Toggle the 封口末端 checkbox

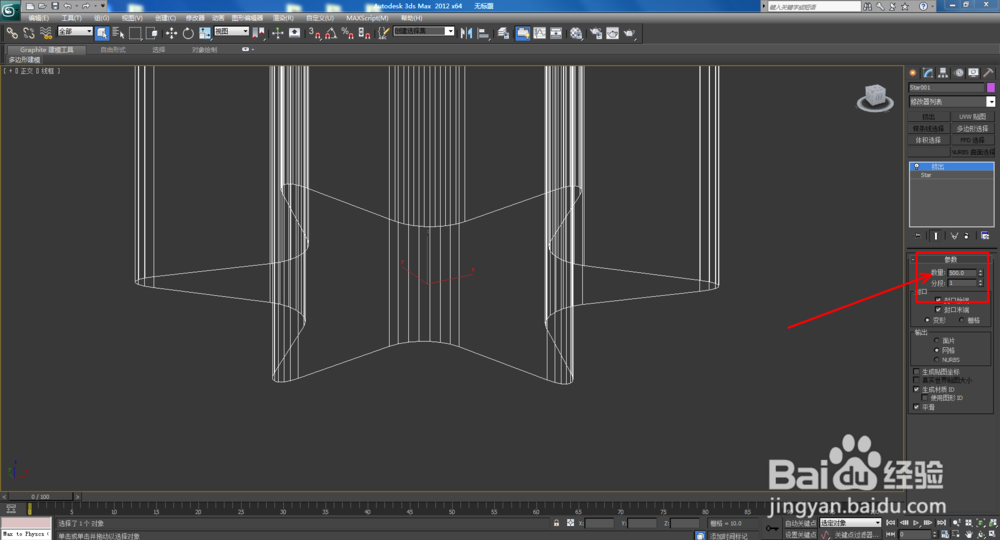click(938, 310)
